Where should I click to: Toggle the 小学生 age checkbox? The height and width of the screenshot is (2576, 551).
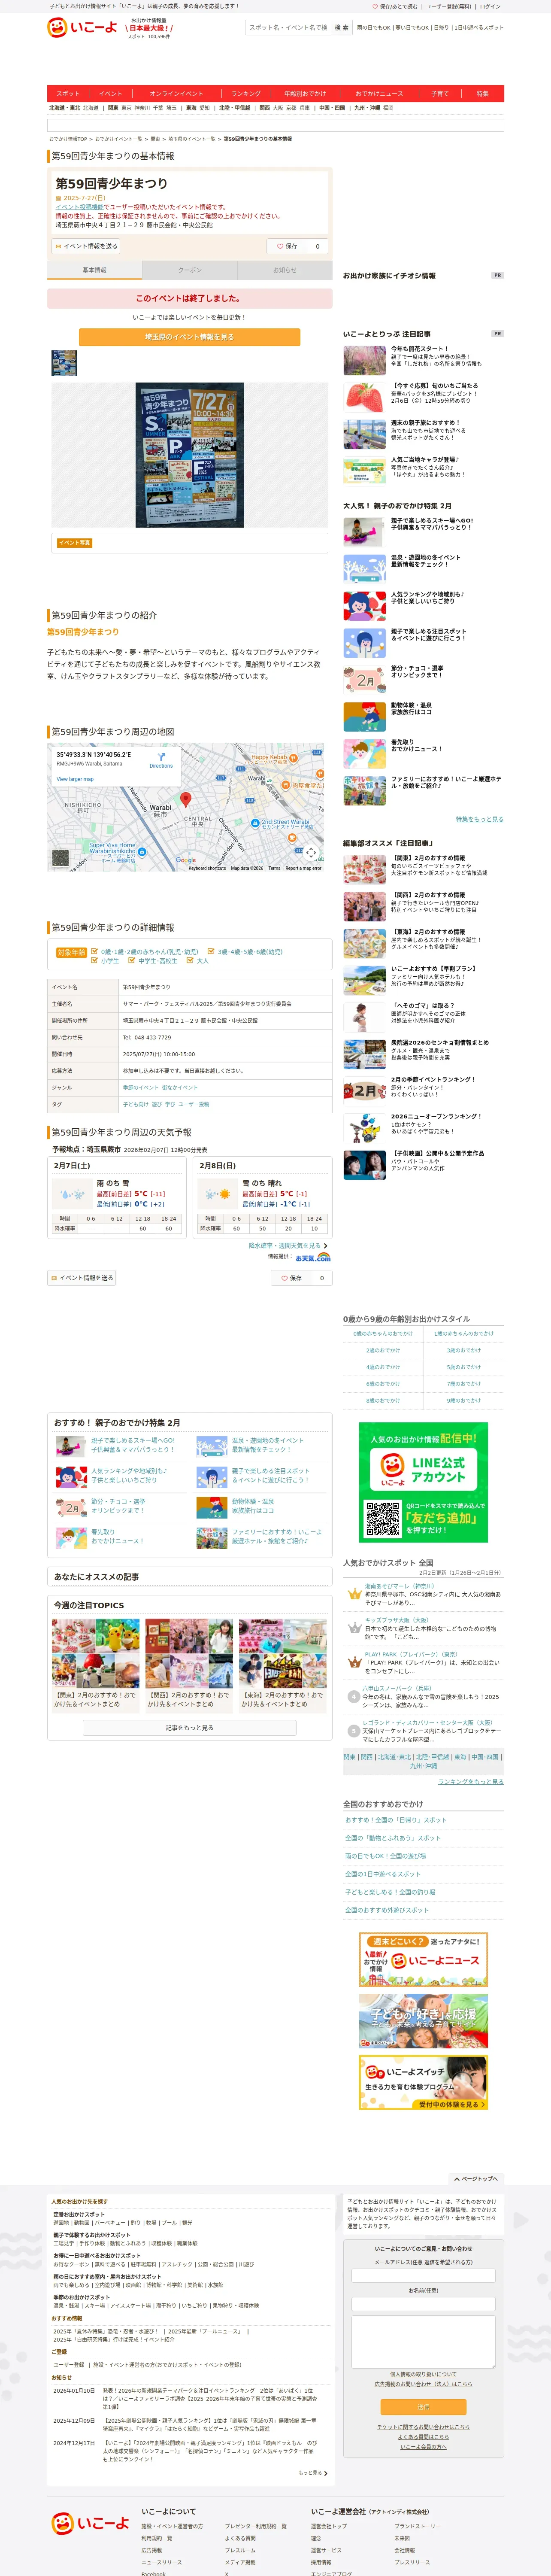click(x=95, y=961)
